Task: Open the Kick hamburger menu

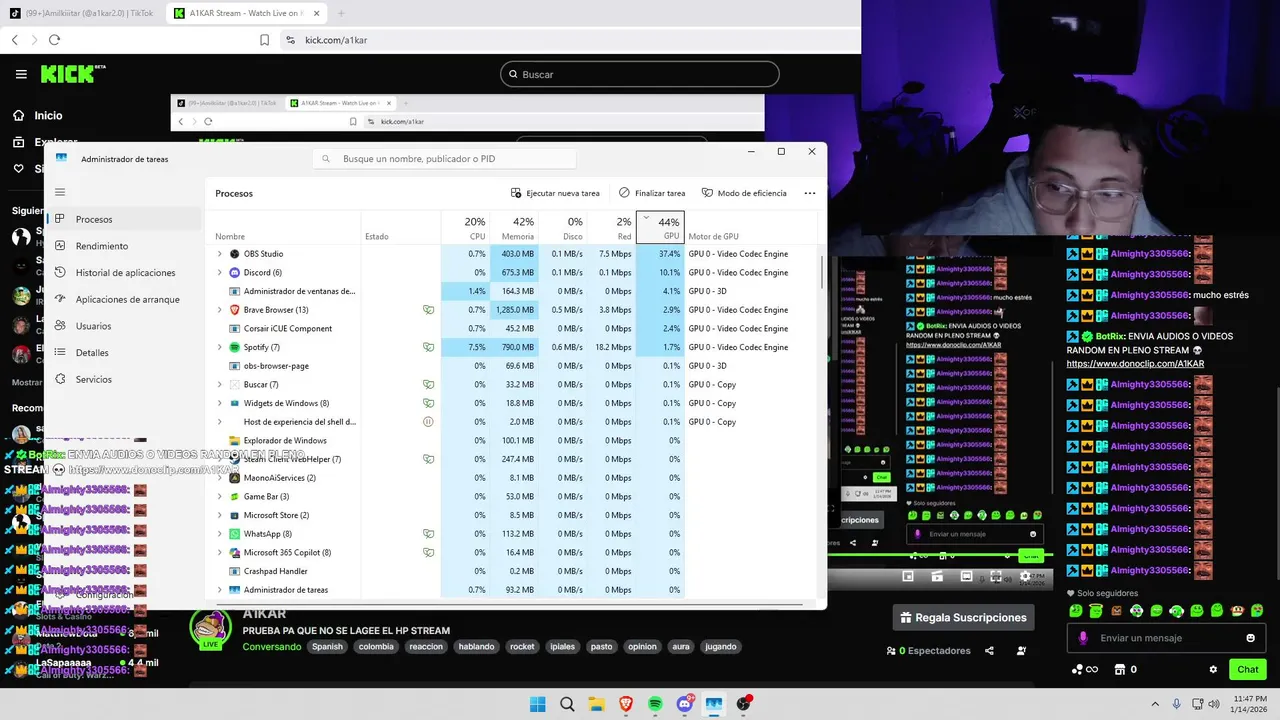Action: pos(21,74)
